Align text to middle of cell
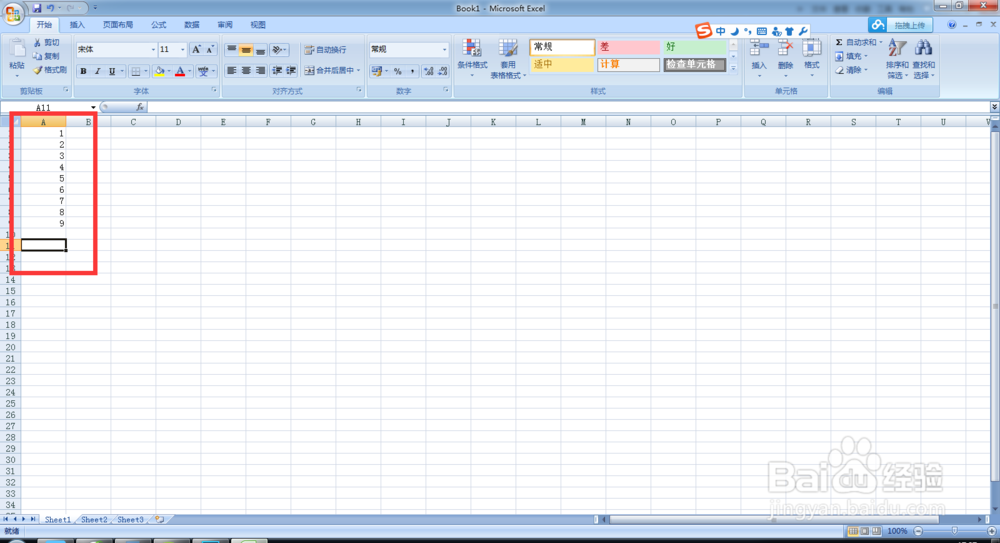Viewport: 1000px width, 543px height. coord(246,50)
